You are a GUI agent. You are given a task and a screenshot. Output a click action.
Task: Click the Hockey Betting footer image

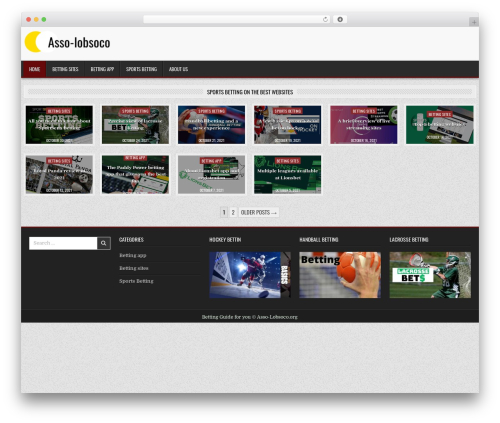[250, 275]
